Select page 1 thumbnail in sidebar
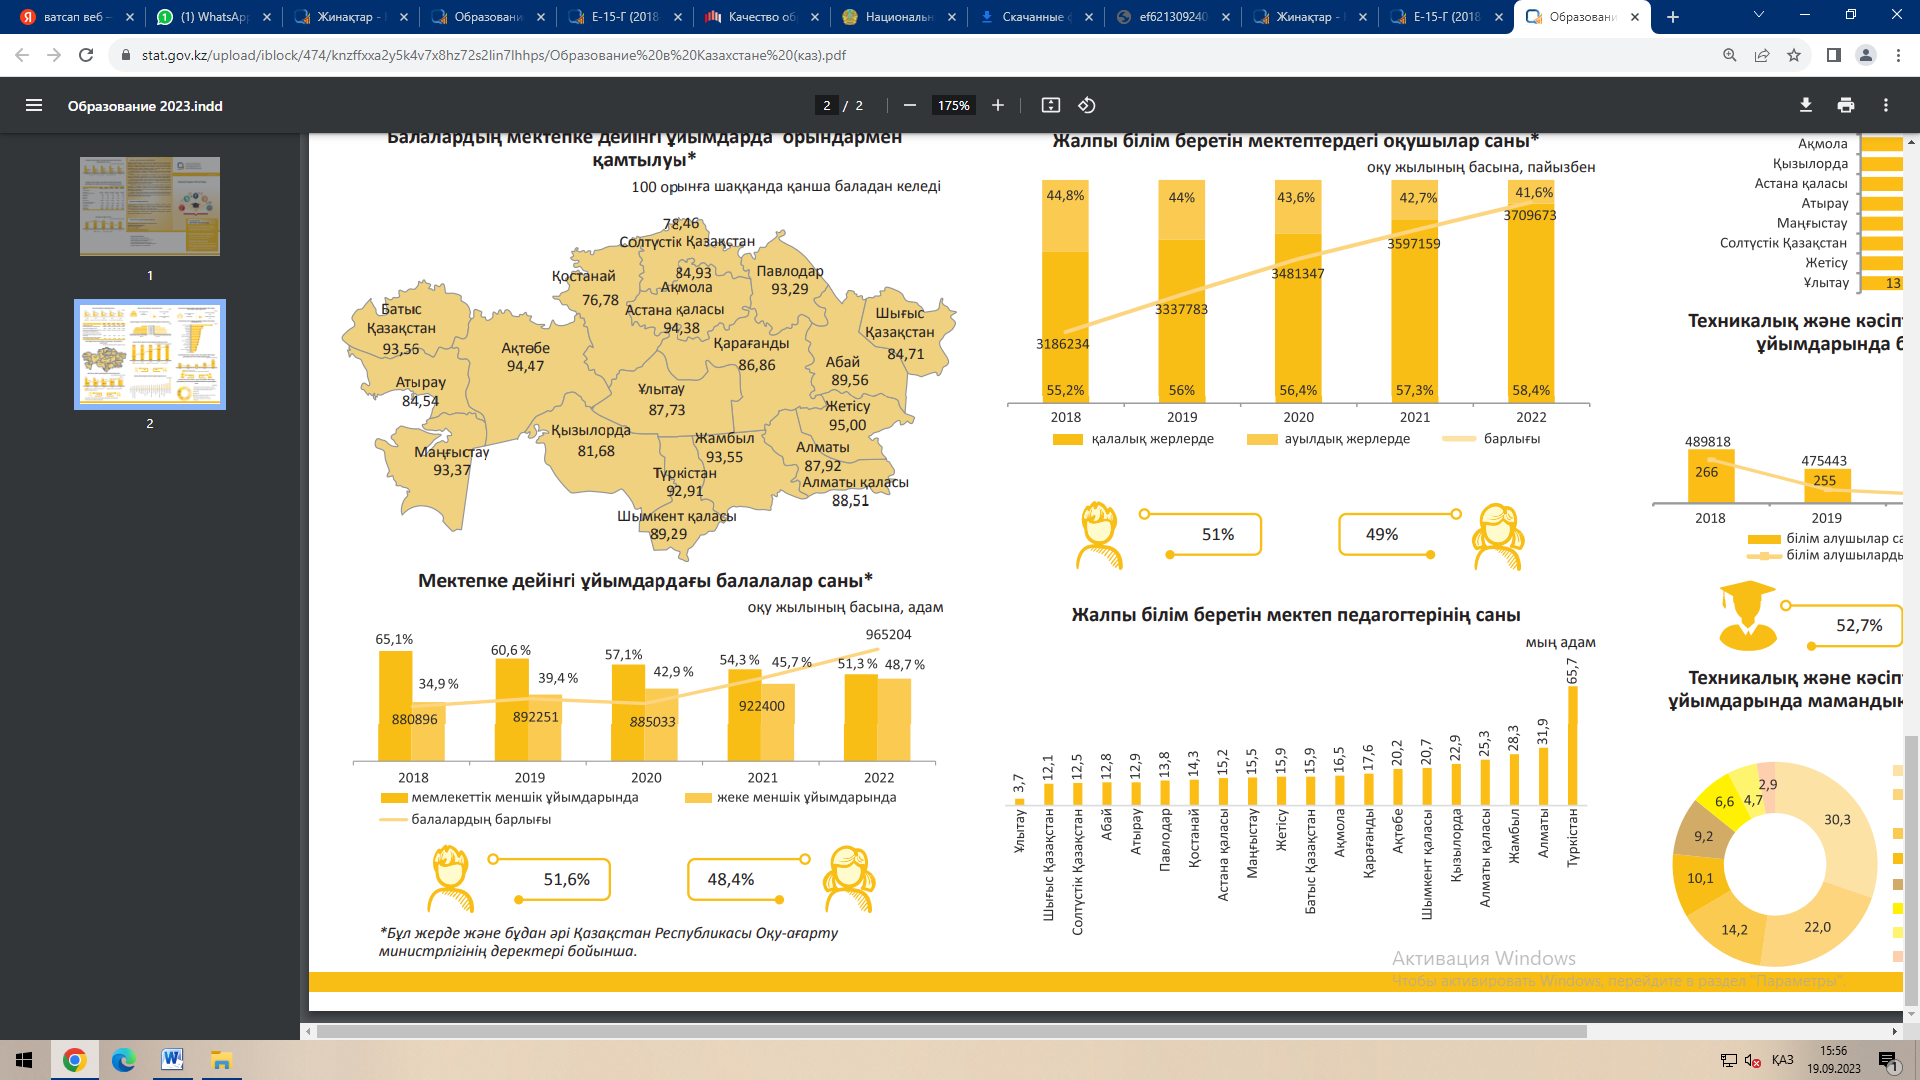1920x1080 pixels. tap(150, 206)
